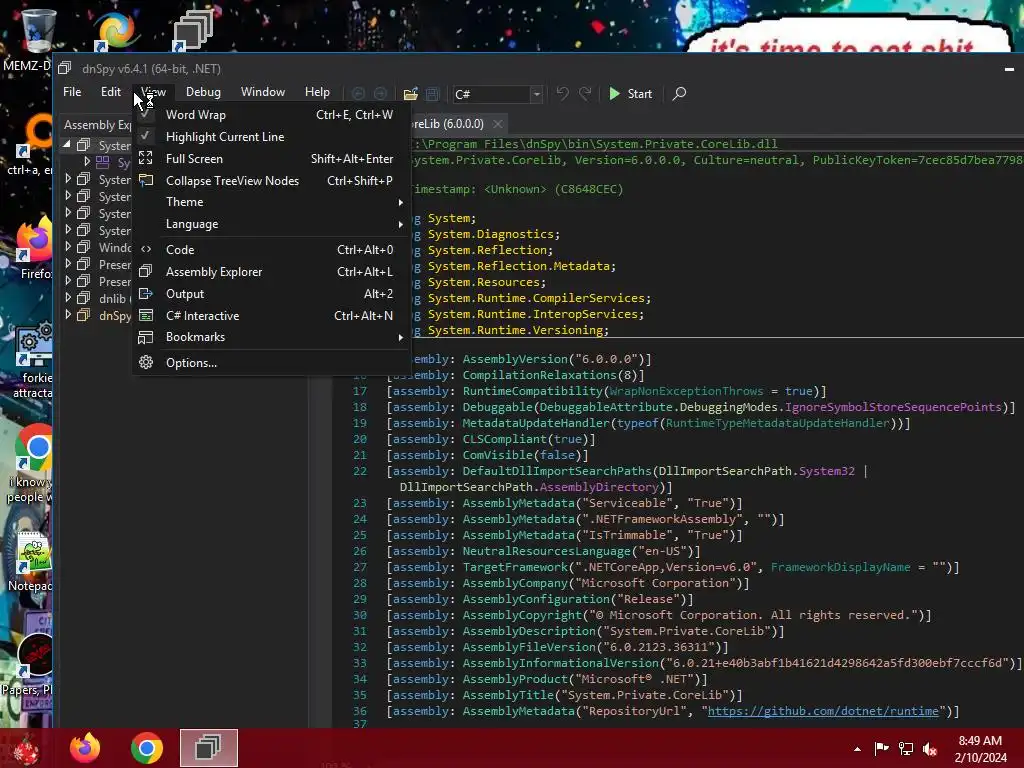The height and width of the screenshot is (768, 1024).
Task: Expand the Theme submenu
Action: [271, 202]
